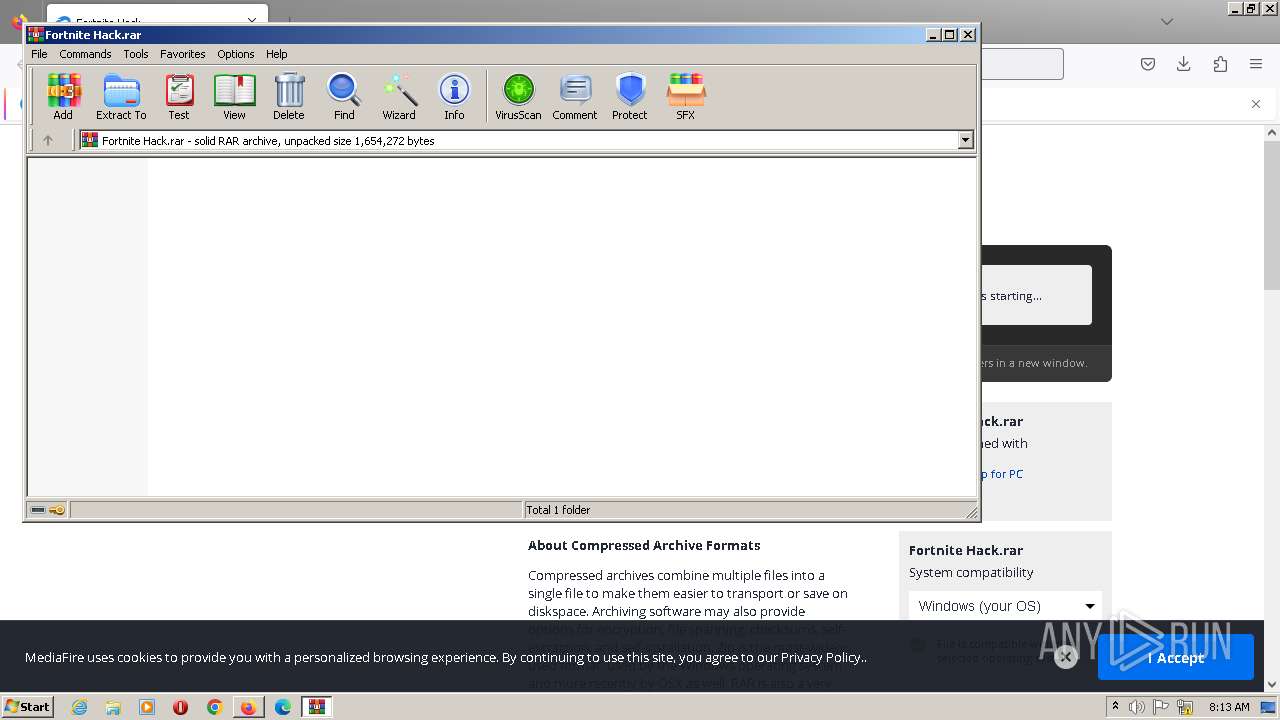Click I Accept cookies button

coord(1176,658)
